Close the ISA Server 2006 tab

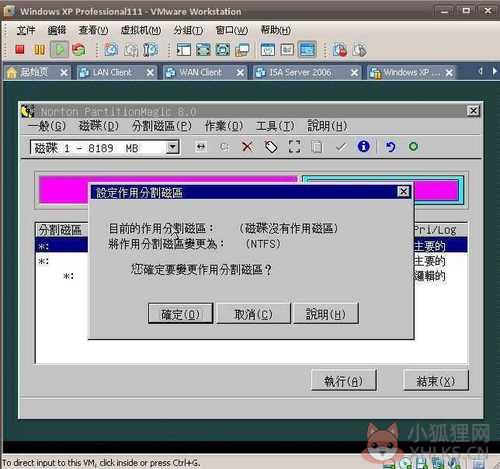pos(354,72)
